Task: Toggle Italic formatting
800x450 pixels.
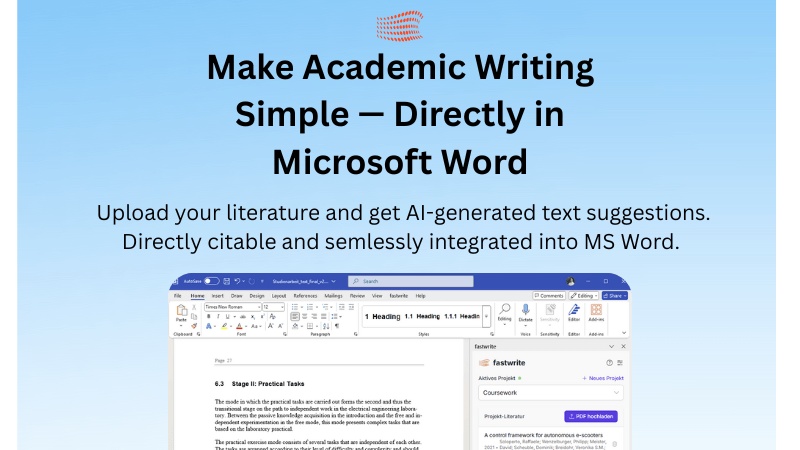Action: pyautogui.click(x=217, y=316)
